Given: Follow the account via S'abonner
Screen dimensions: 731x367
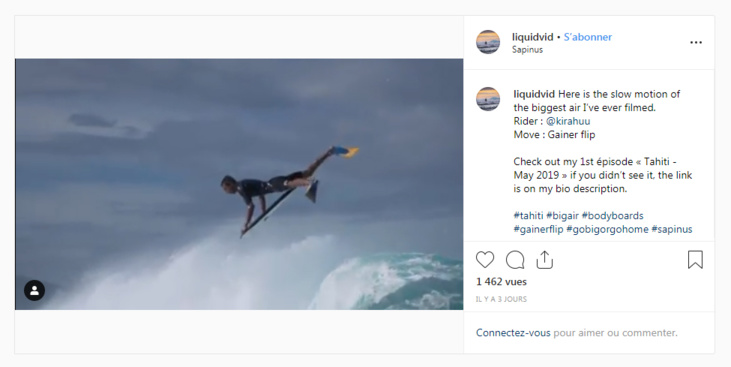Looking at the screenshot, I should [x=587, y=37].
